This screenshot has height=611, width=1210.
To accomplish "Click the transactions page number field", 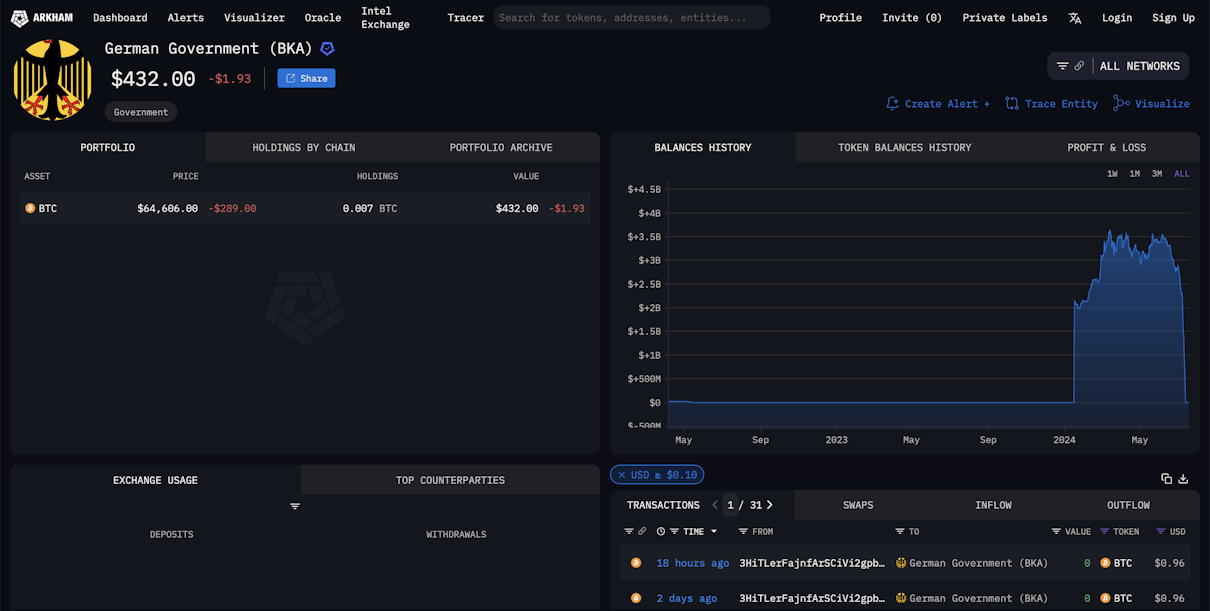I will point(731,505).
